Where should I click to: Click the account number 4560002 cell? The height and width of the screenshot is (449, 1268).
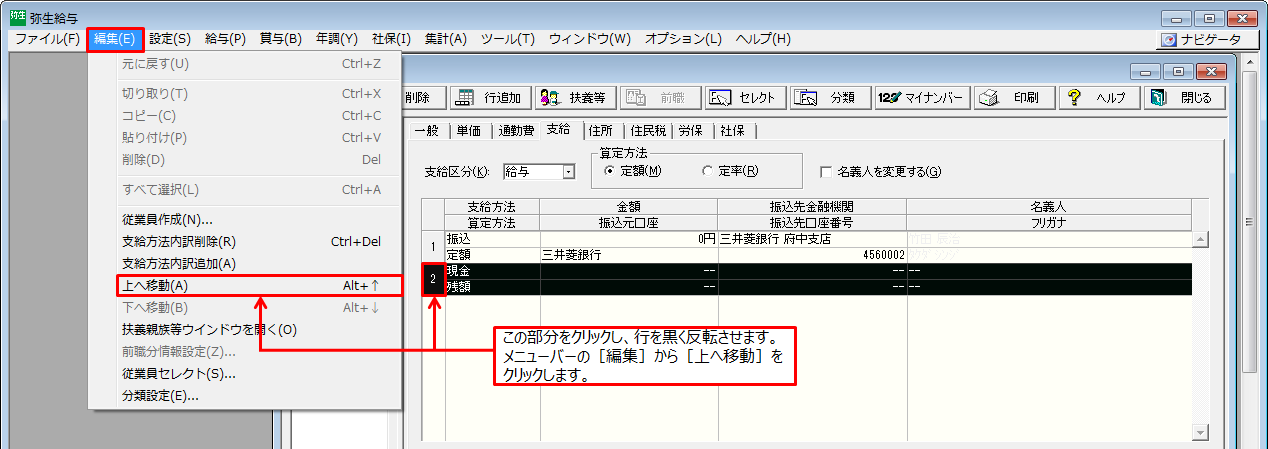click(x=811, y=255)
